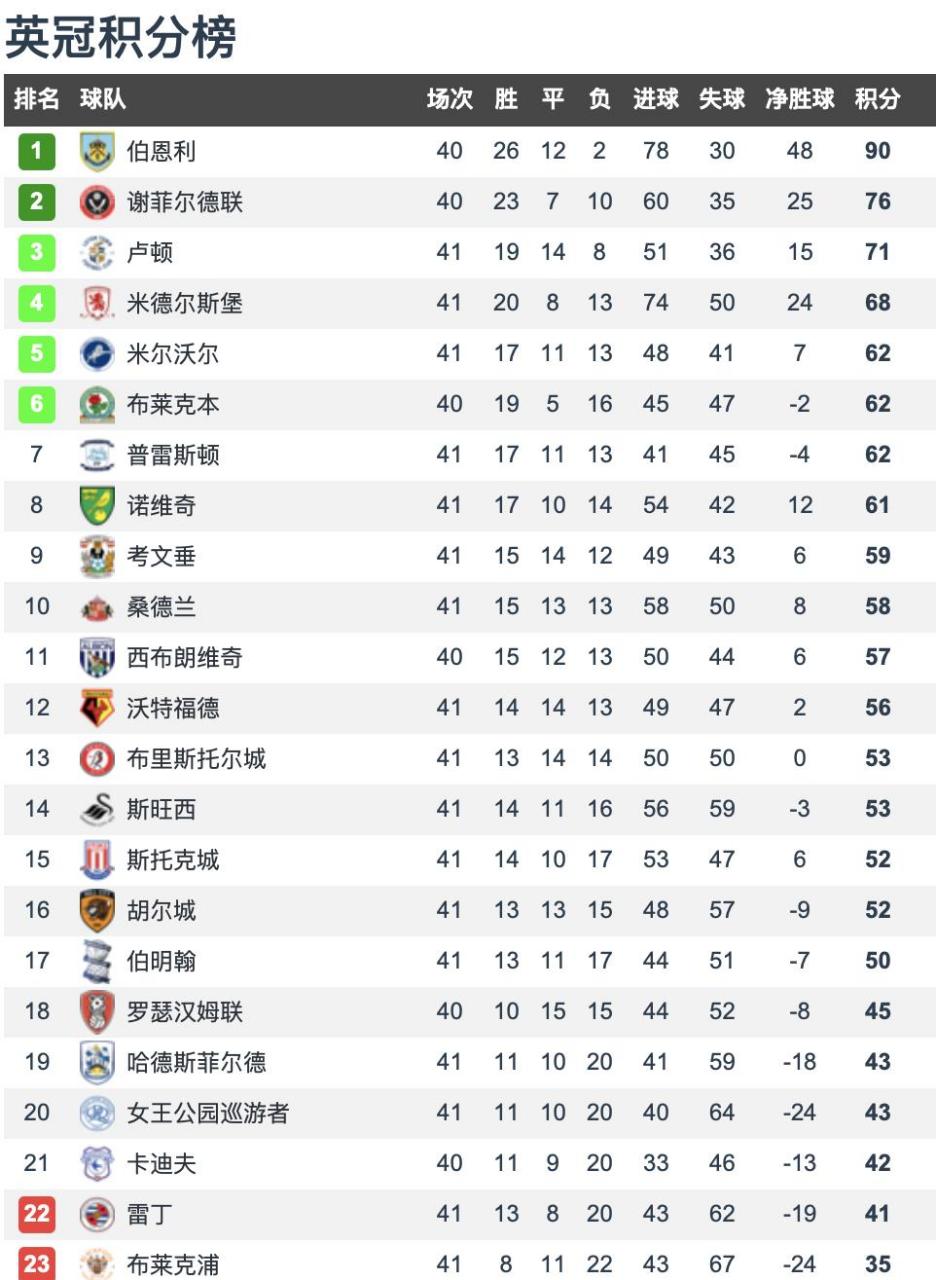Viewport: 936px width, 1280px height.
Task: Click the 净胜球 column header
Action: click(799, 100)
